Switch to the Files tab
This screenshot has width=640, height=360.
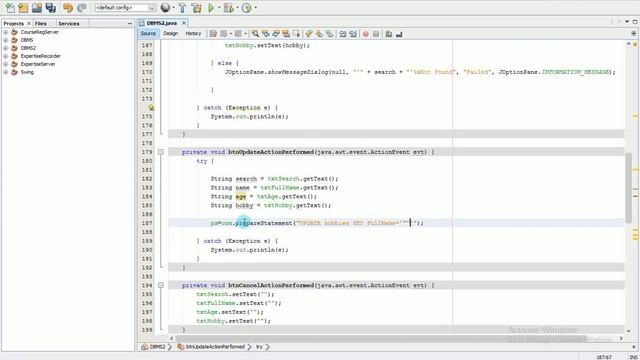click(40, 24)
